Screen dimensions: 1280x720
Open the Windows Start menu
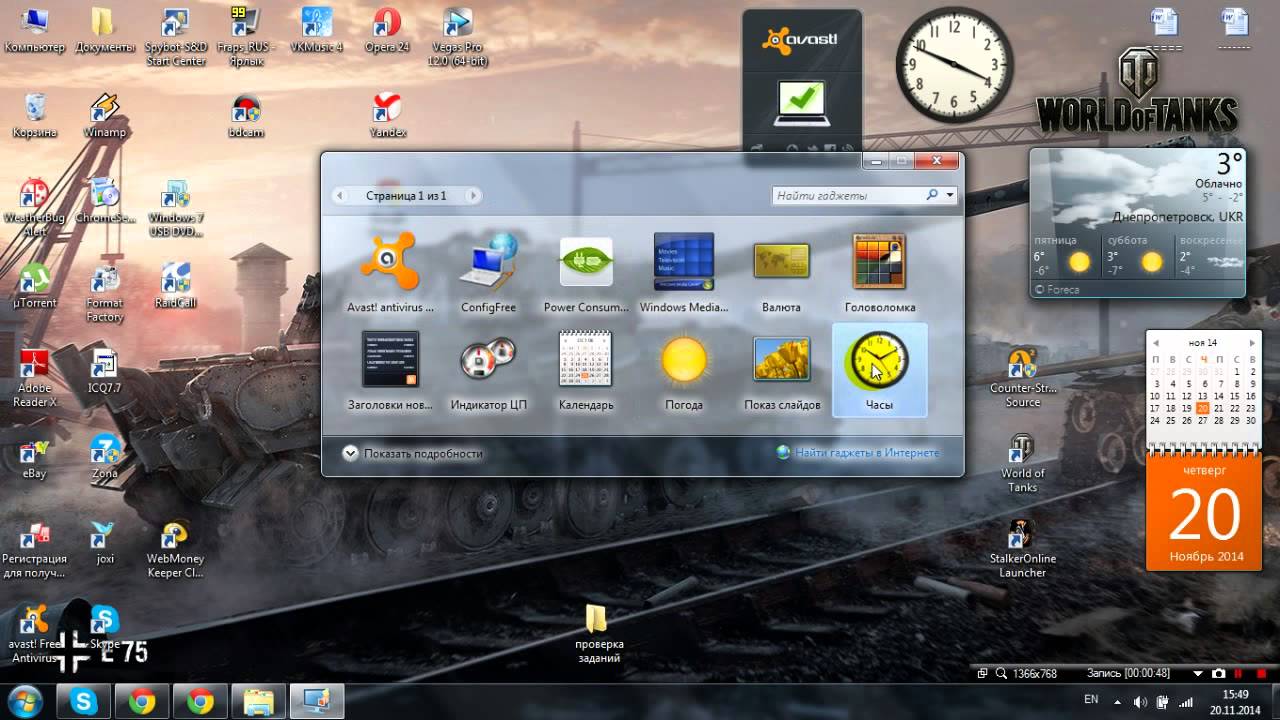(23, 702)
